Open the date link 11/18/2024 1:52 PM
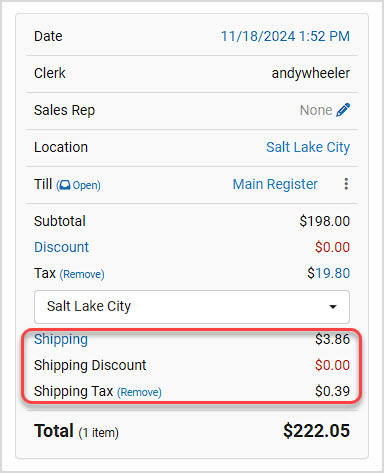The height and width of the screenshot is (473, 384). pos(285,36)
